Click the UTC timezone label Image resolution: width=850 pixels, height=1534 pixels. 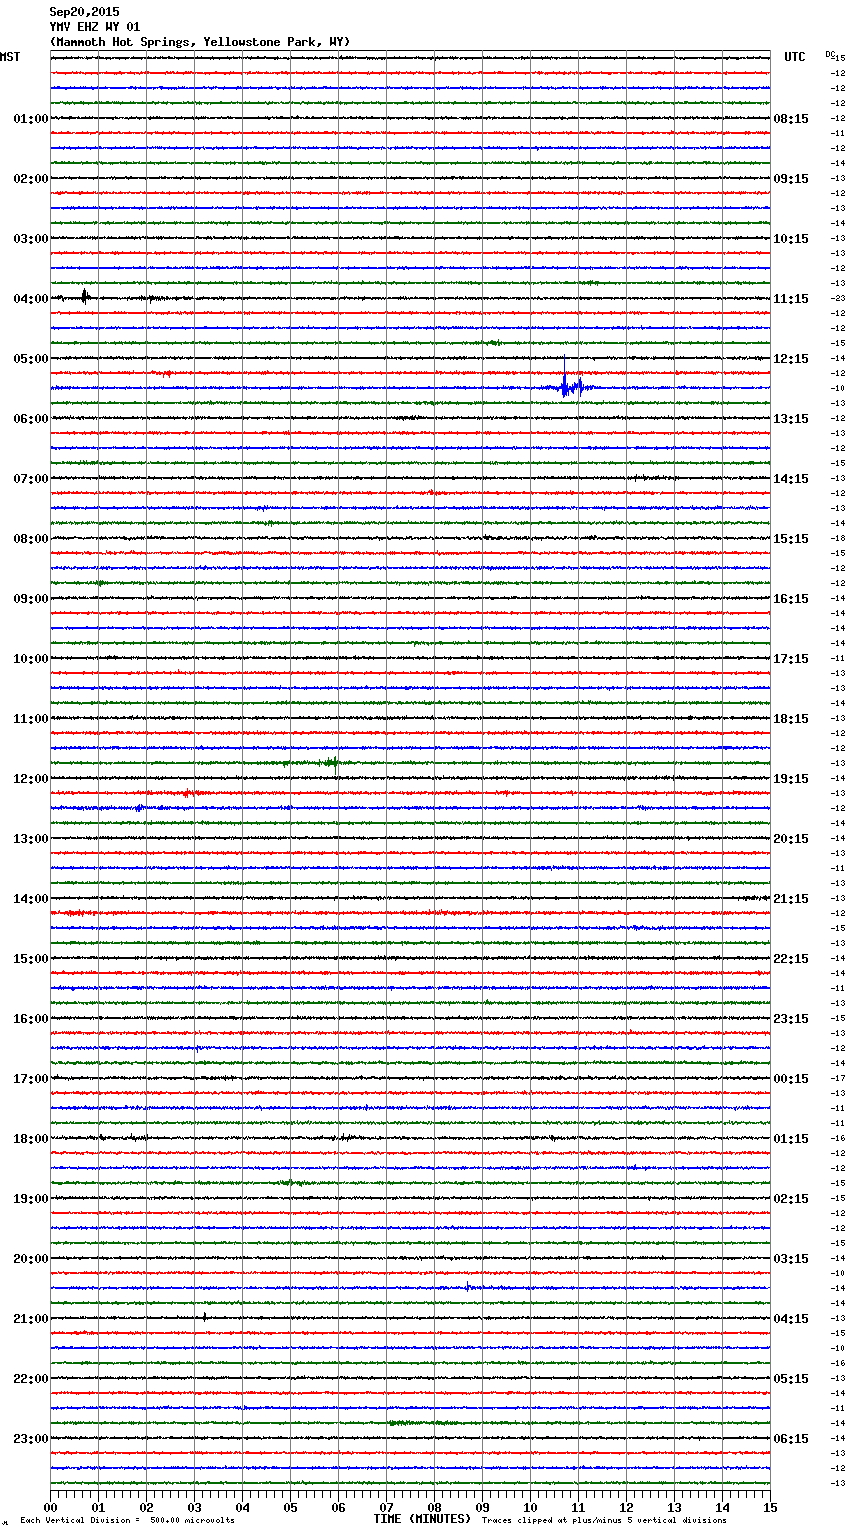click(x=795, y=57)
